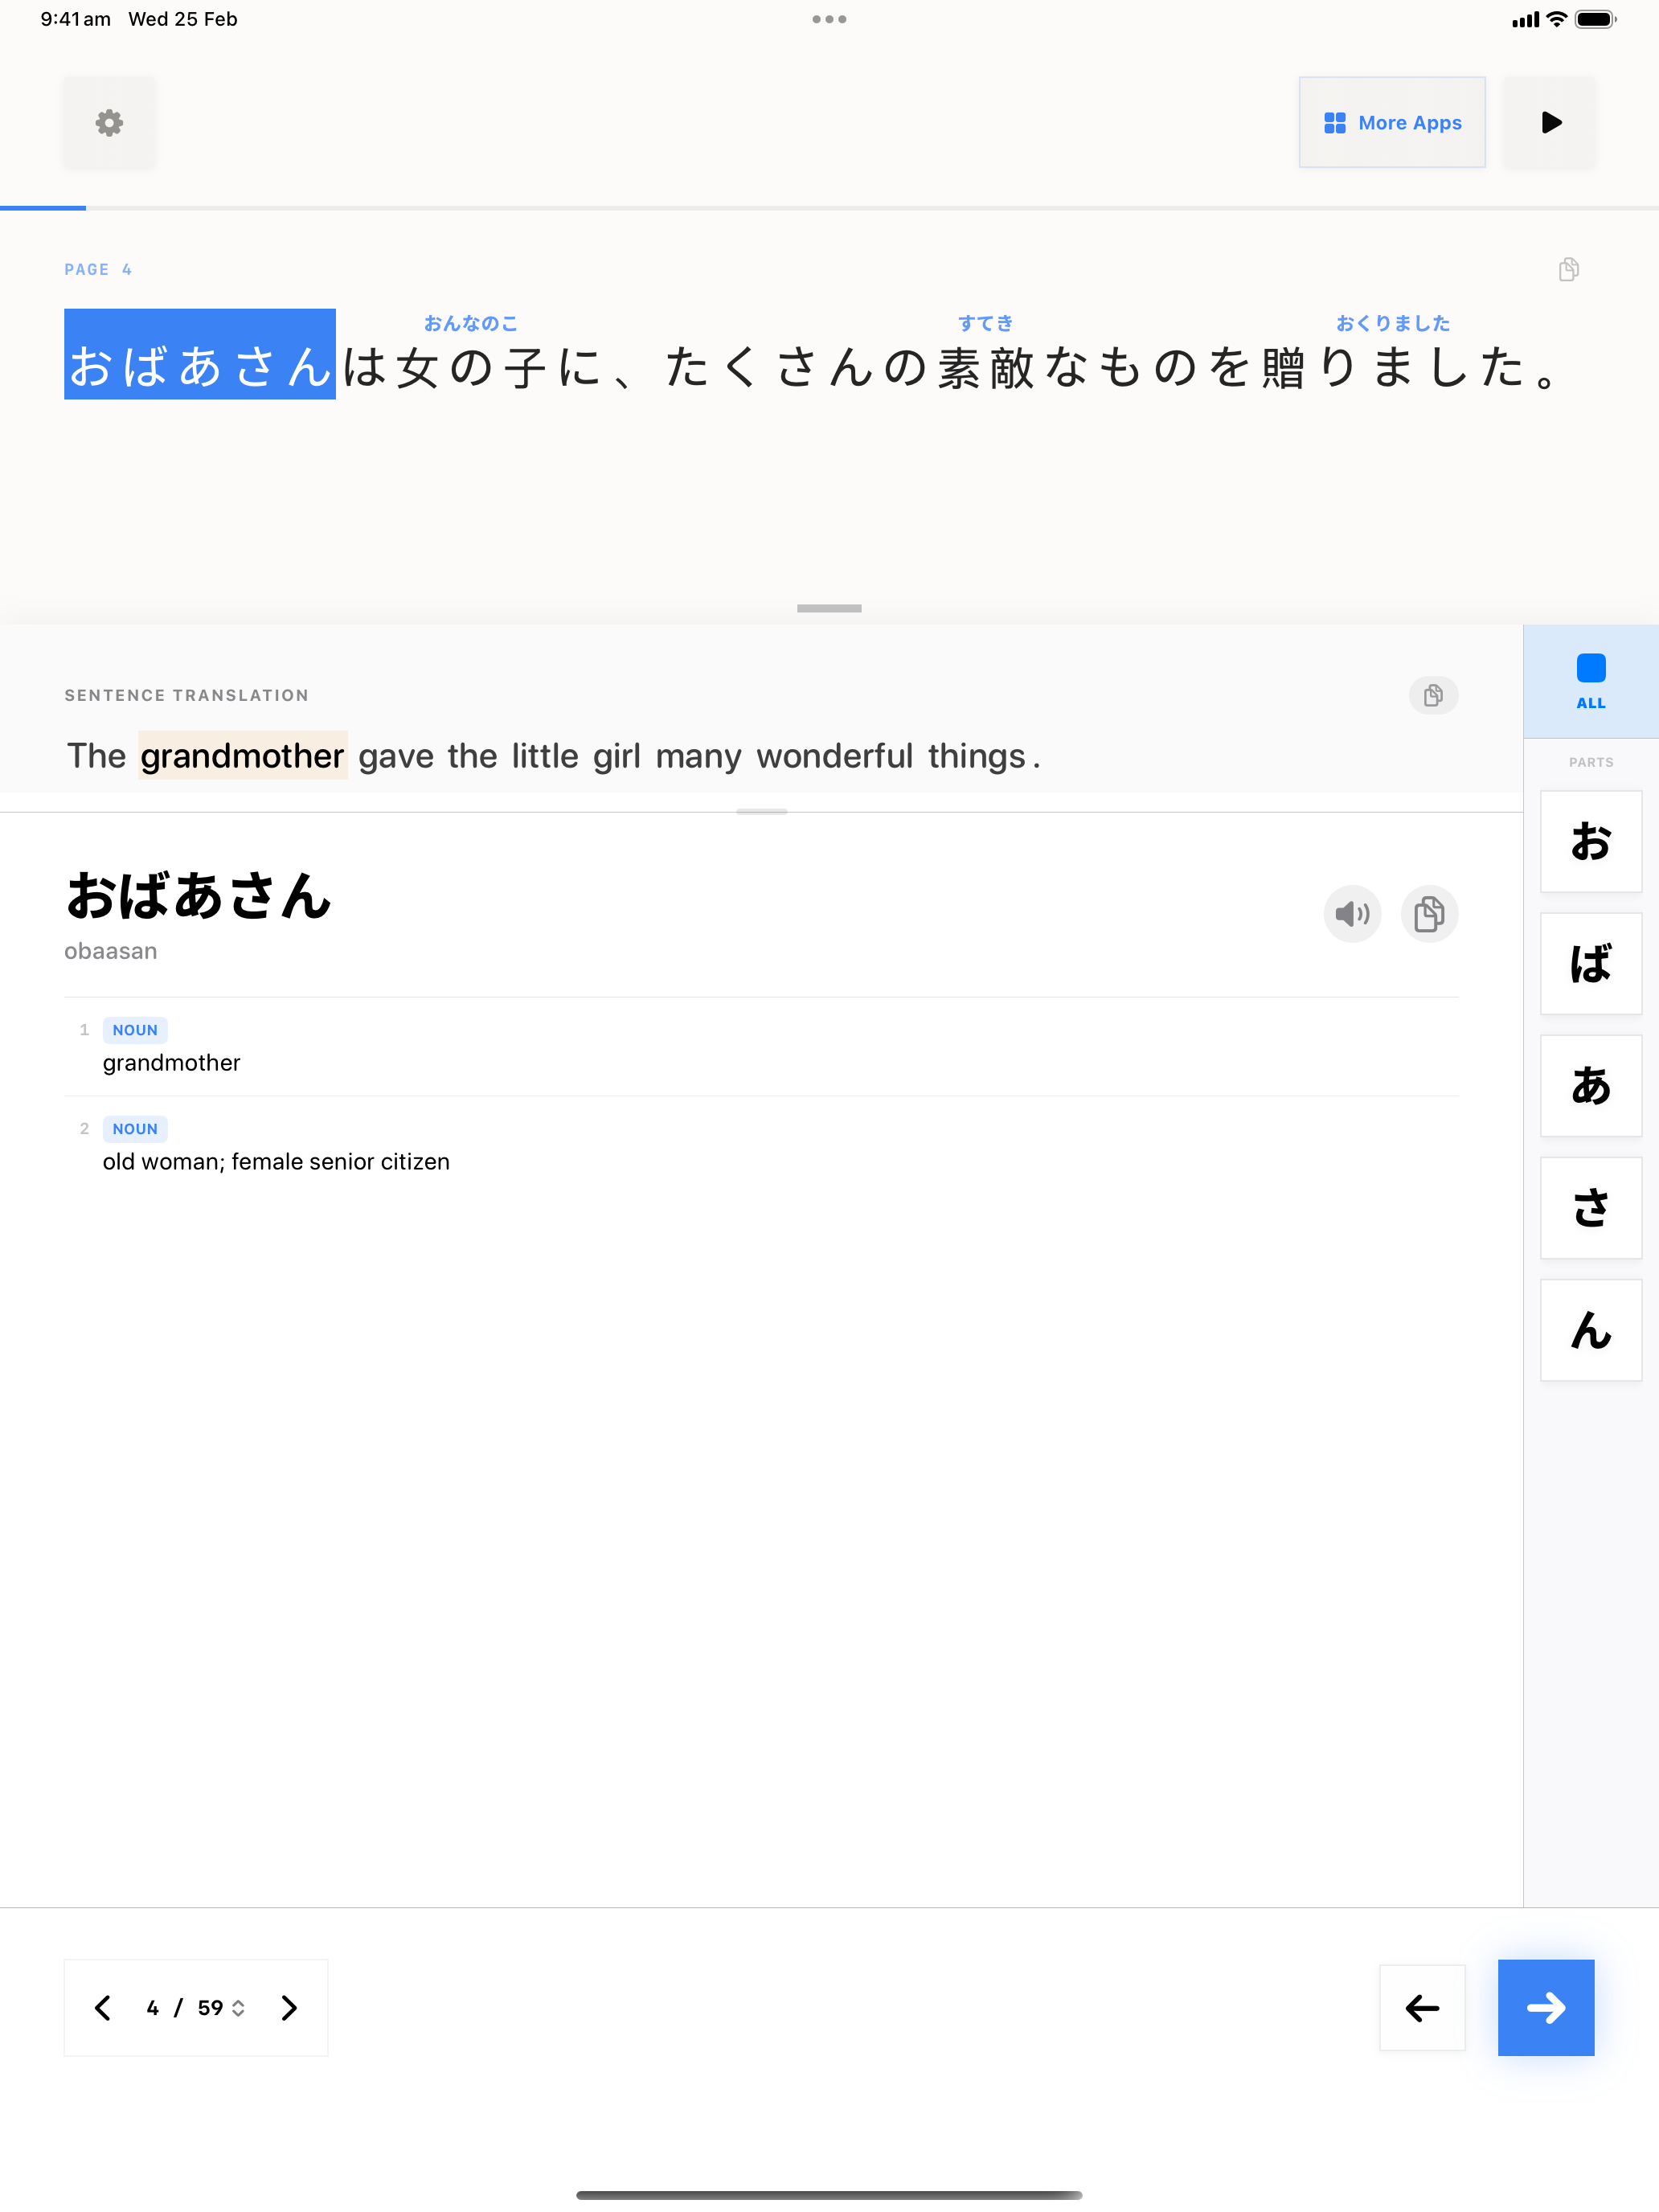This screenshot has width=1659, height=2212.
Task: Copy the sentence translation
Action: click(x=1432, y=695)
